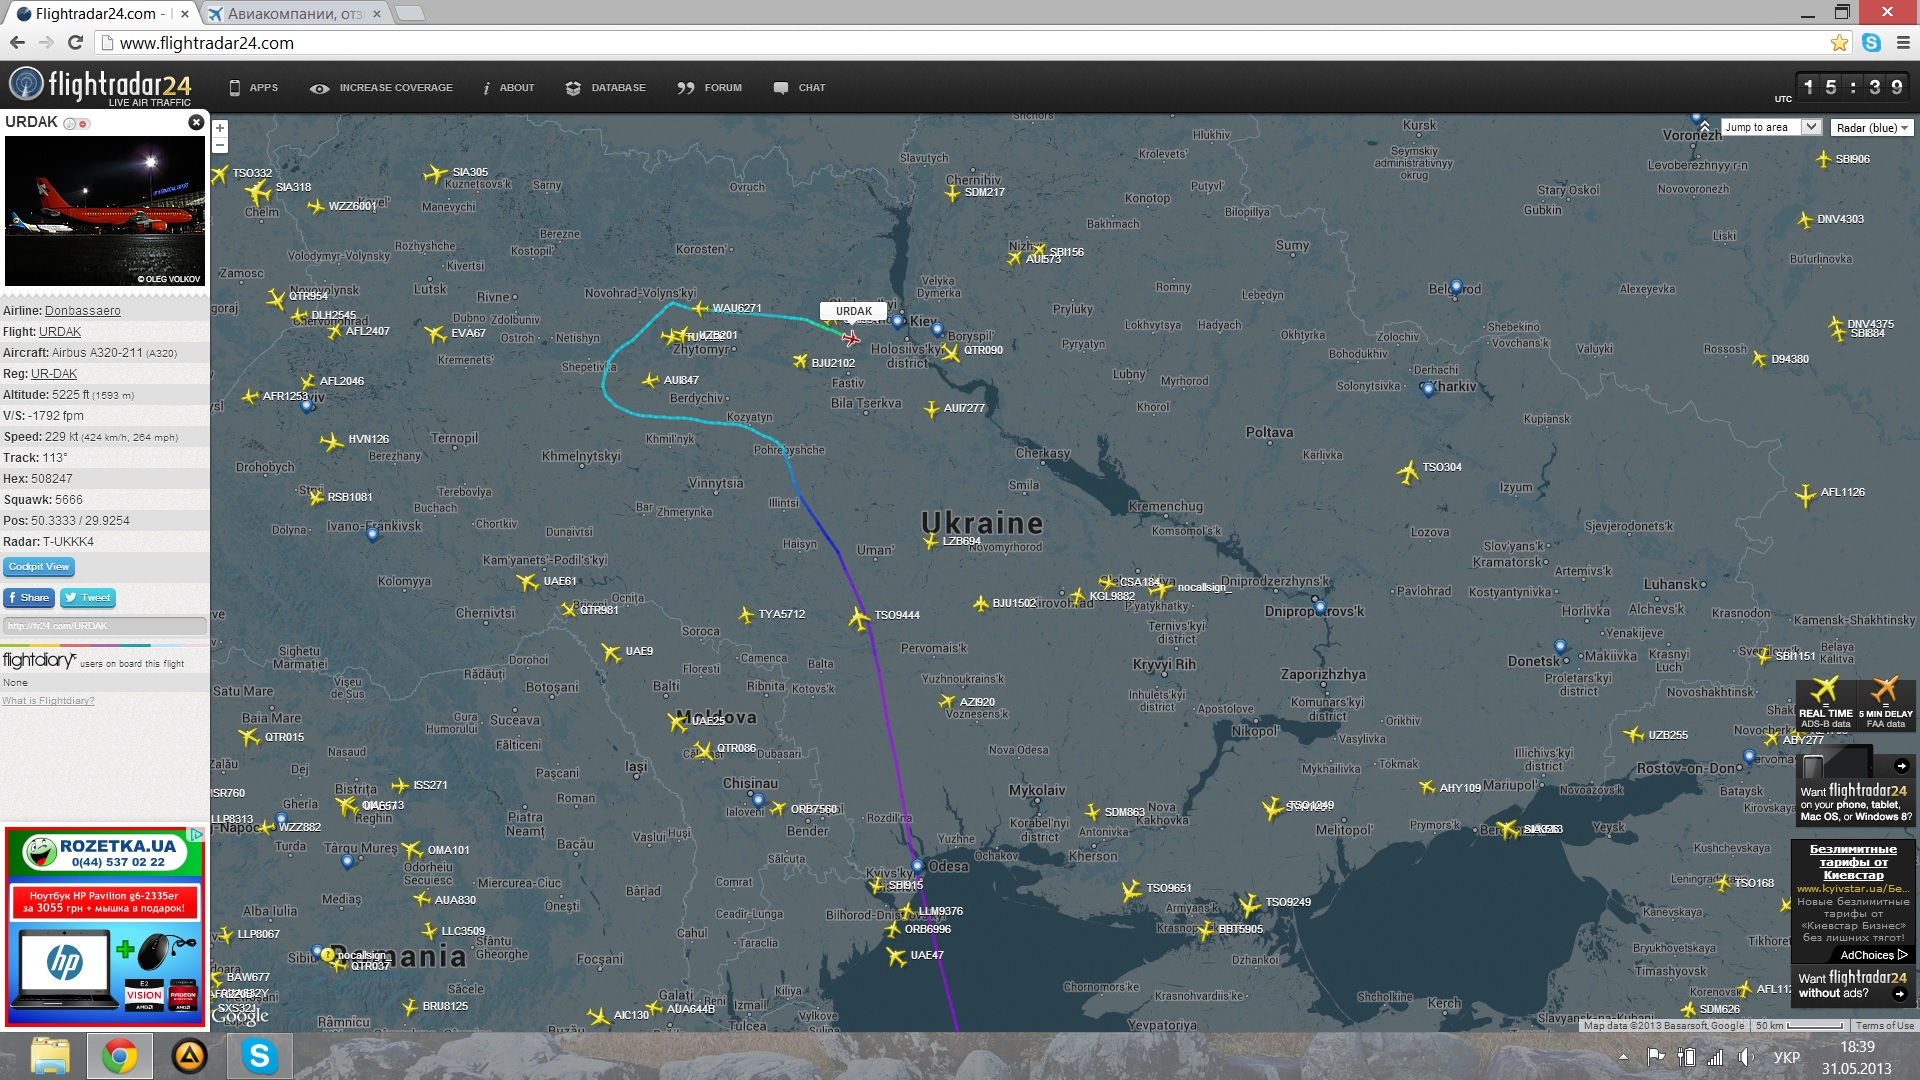Image resolution: width=1920 pixels, height=1080 pixels.
Task: Open the Radar (blue) map style dropdown
Action: 1872,128
